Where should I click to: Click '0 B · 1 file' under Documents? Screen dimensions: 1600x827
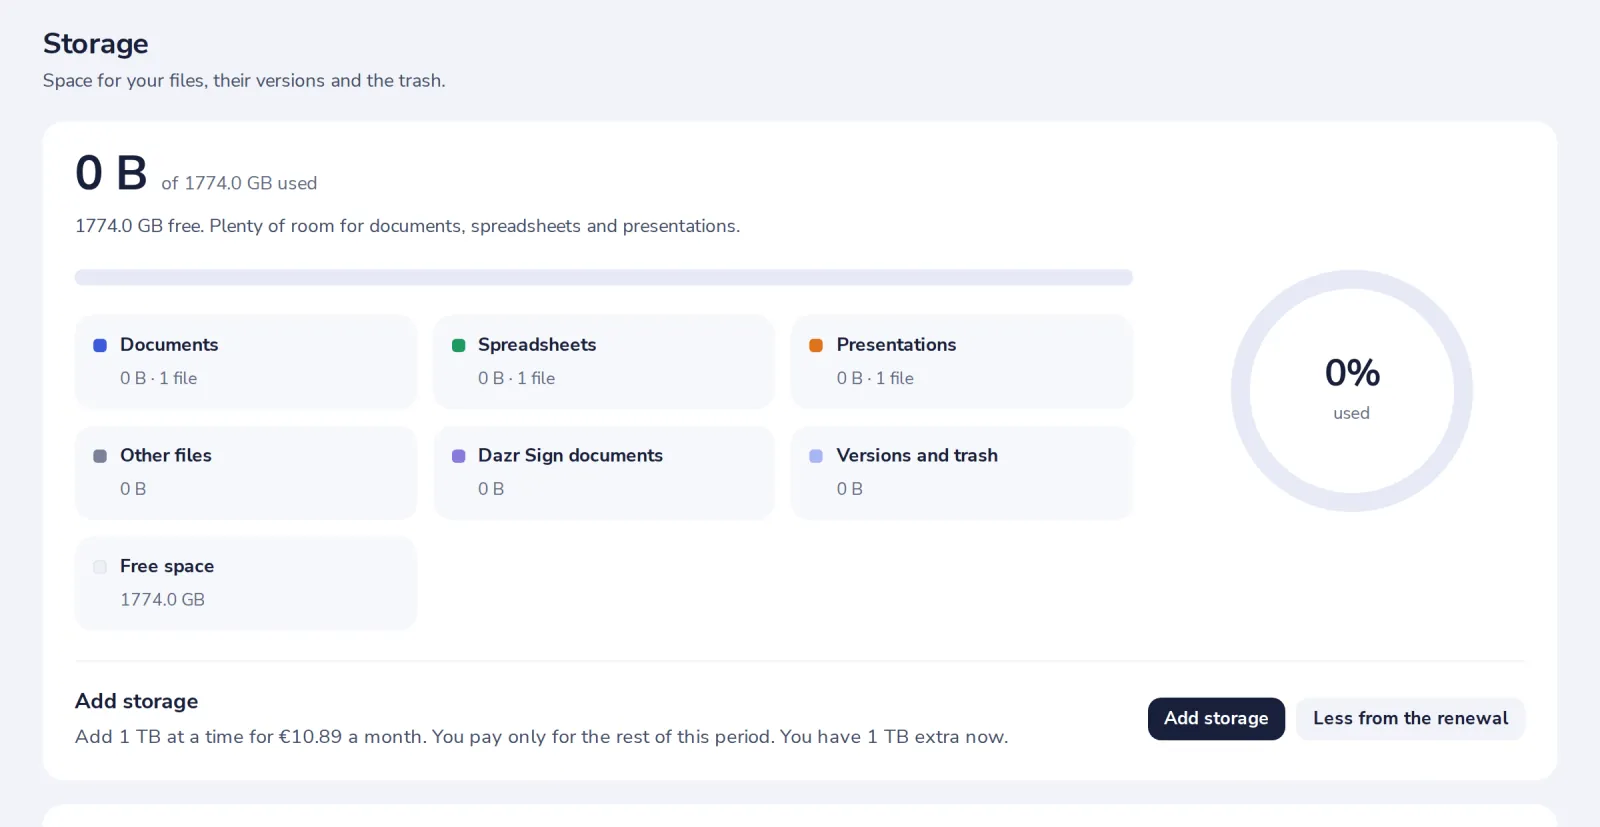(159, 378)
